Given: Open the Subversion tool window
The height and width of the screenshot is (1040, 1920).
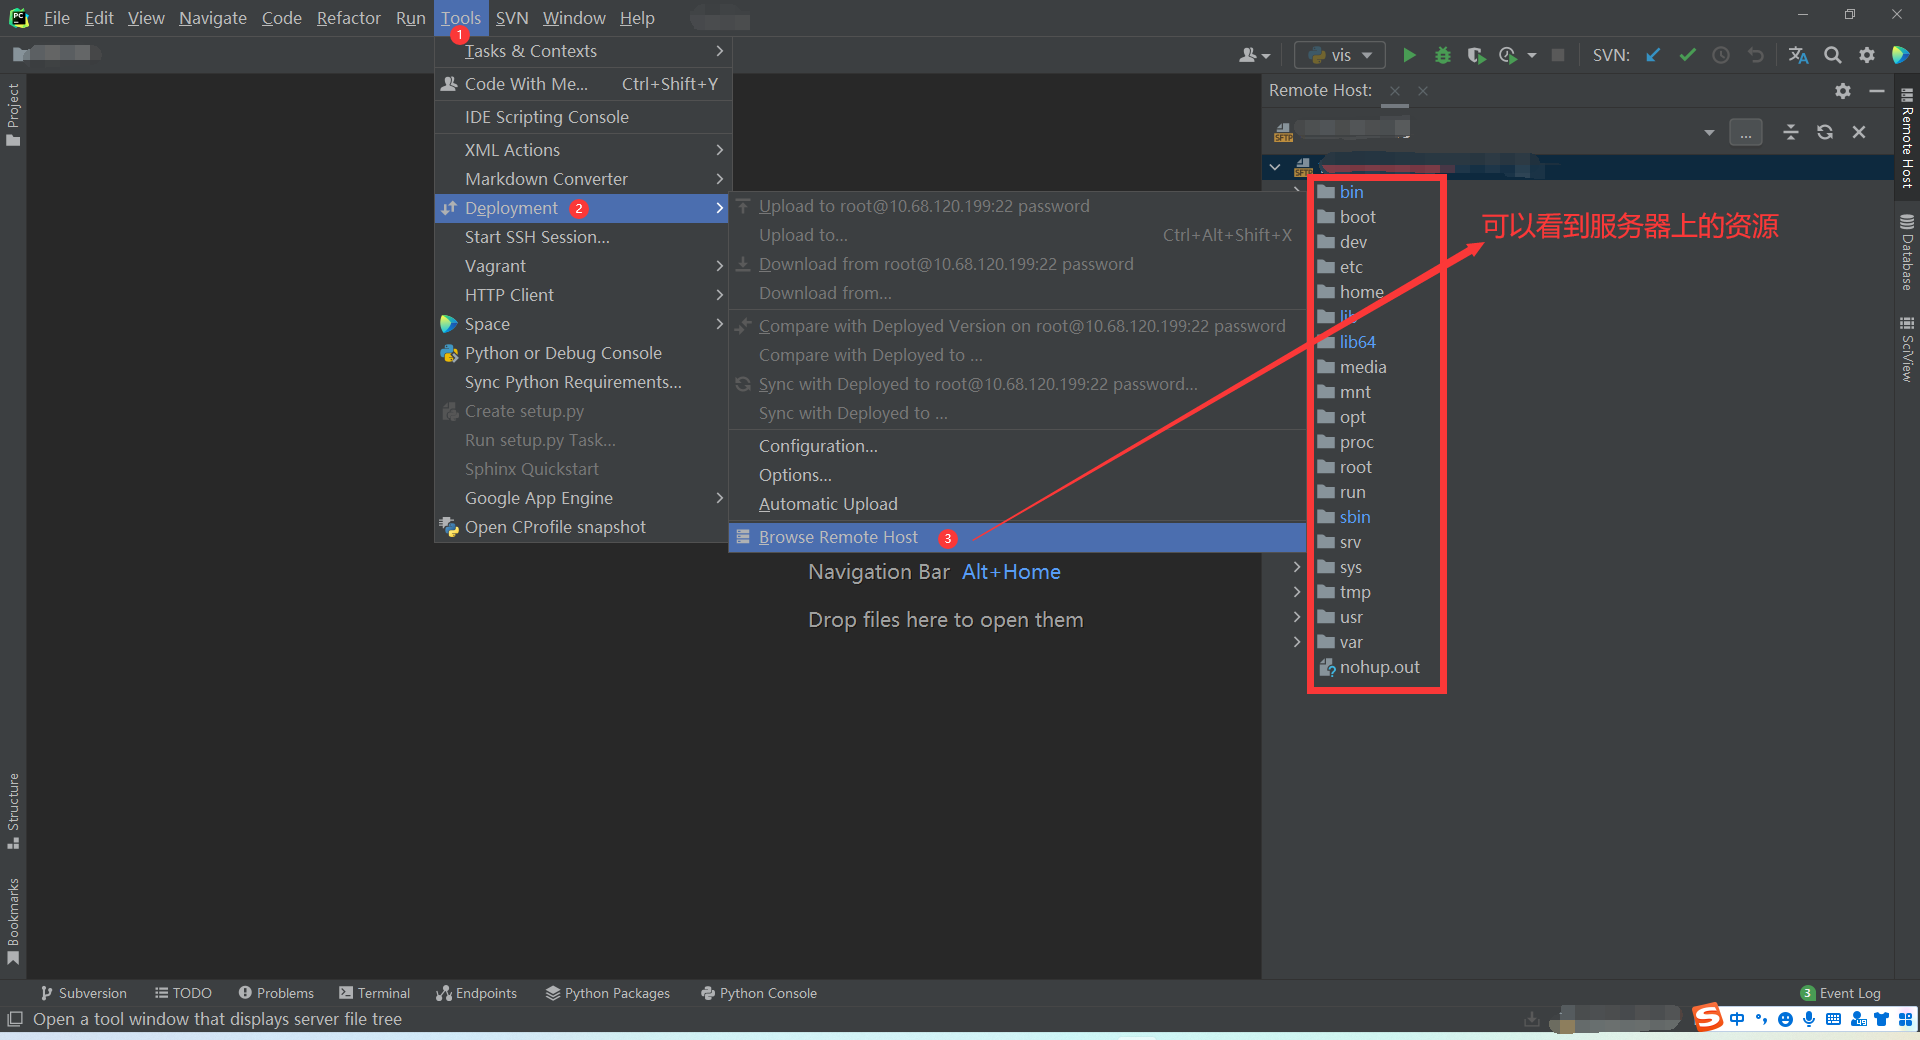Looking at the screenshot, I should coord(84,993).
